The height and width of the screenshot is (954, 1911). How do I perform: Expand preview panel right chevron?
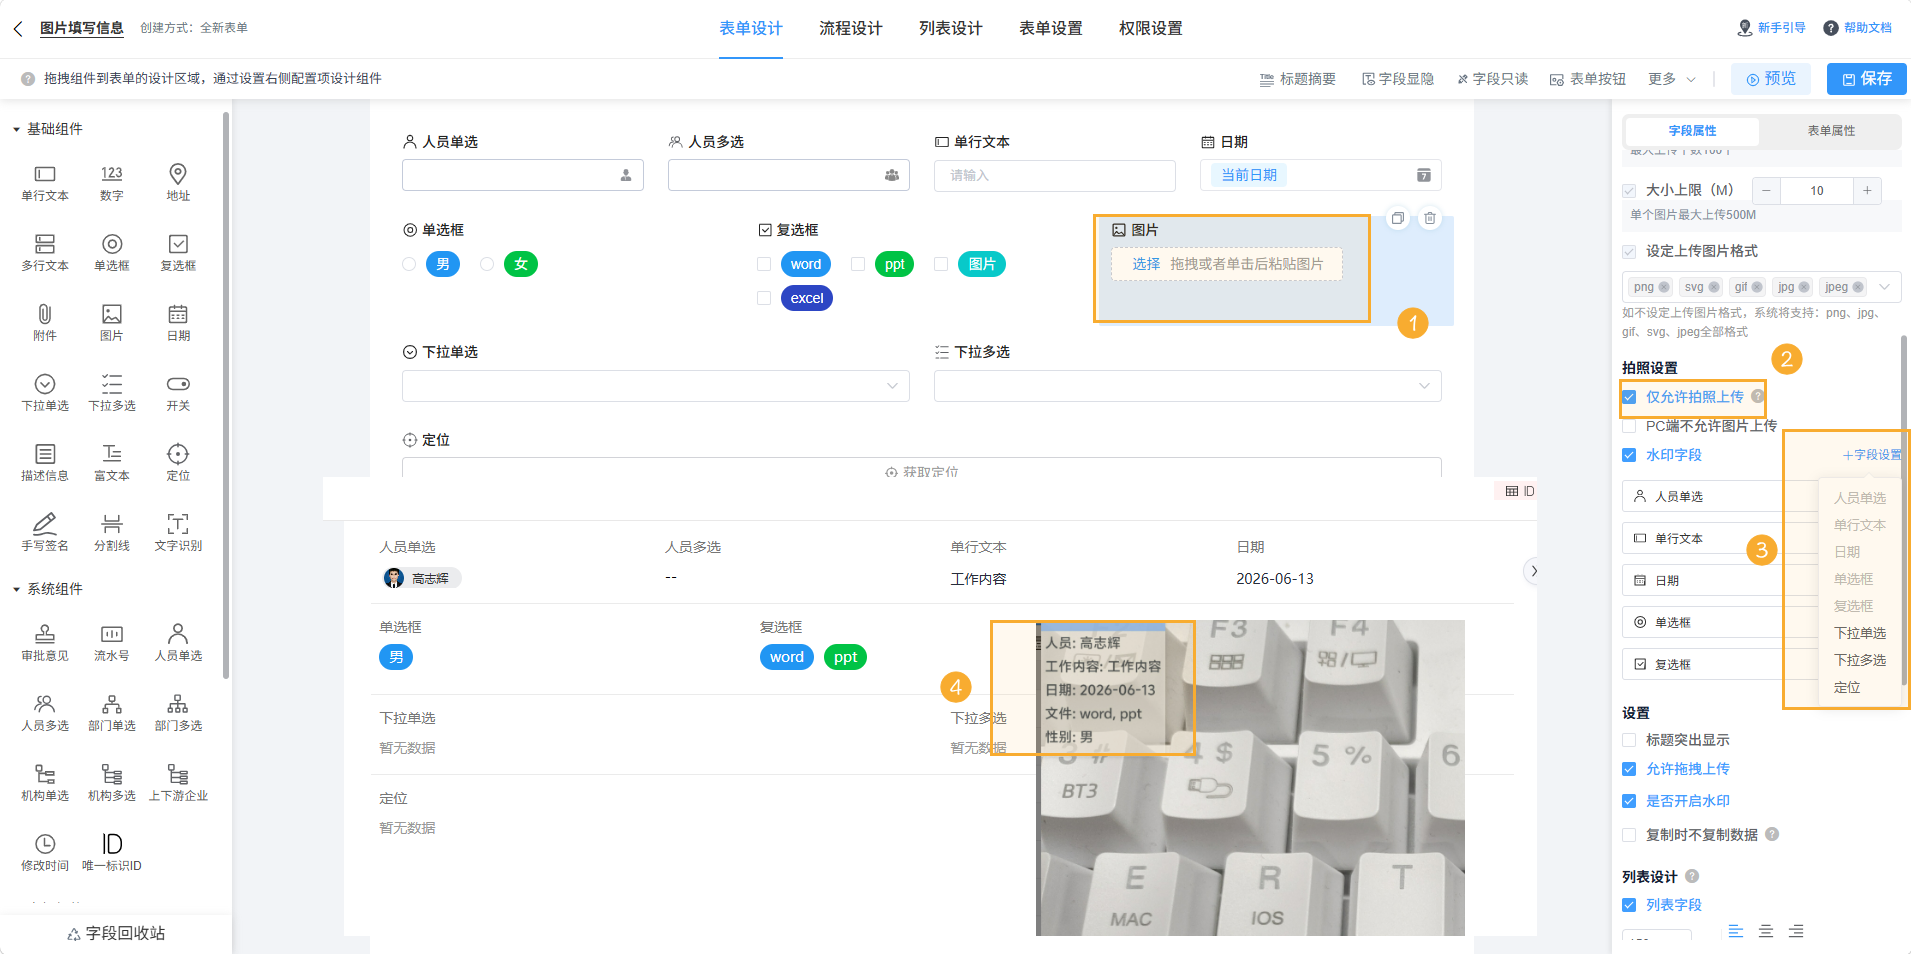[x=1534, y=571]
